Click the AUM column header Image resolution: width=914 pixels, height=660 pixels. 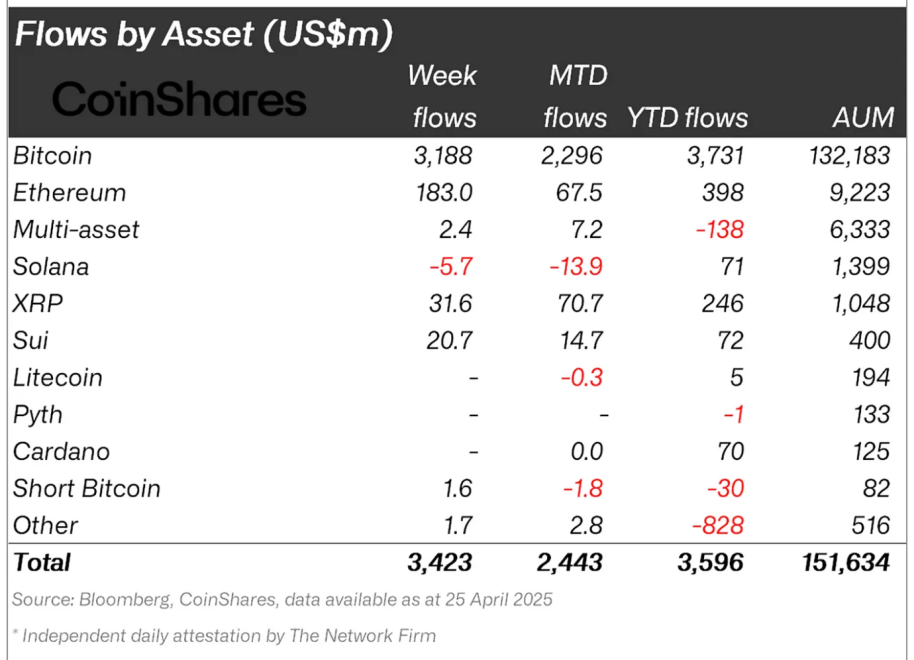(863, 118)
